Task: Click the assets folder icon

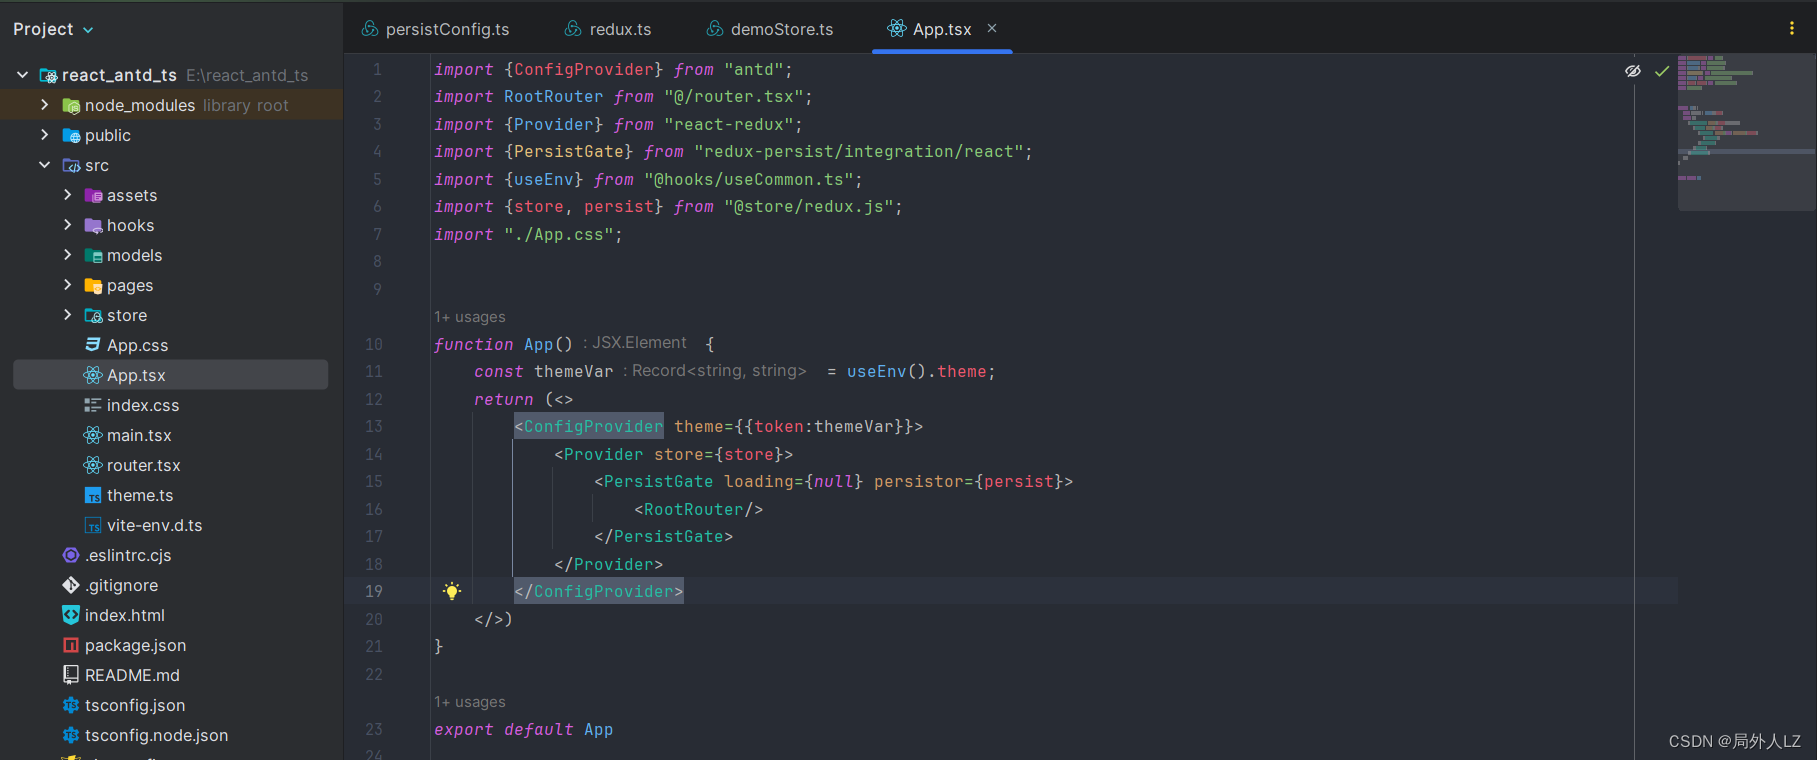Action: 93,195
